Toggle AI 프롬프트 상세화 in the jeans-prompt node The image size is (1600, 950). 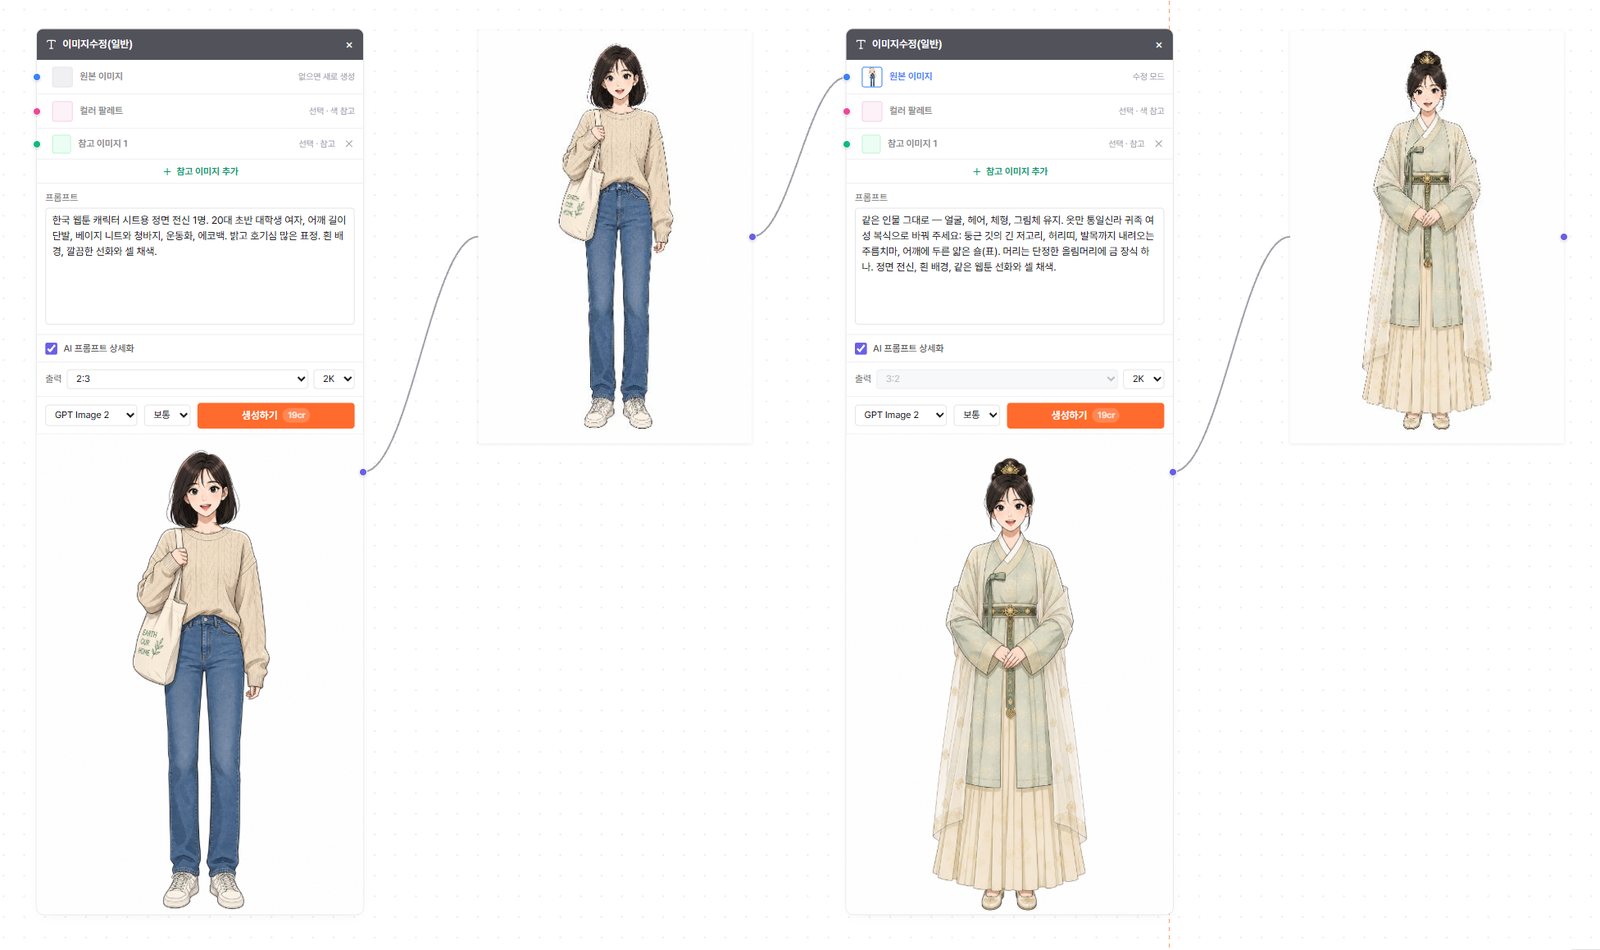(51, 349)
